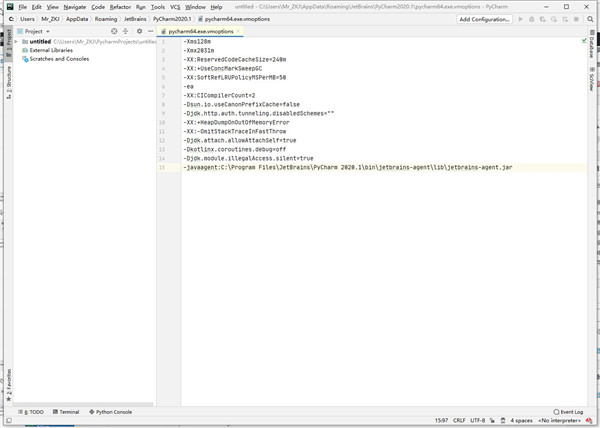
Task: Toggle the Favorites side tool window
Action: [x=8, y=385]
